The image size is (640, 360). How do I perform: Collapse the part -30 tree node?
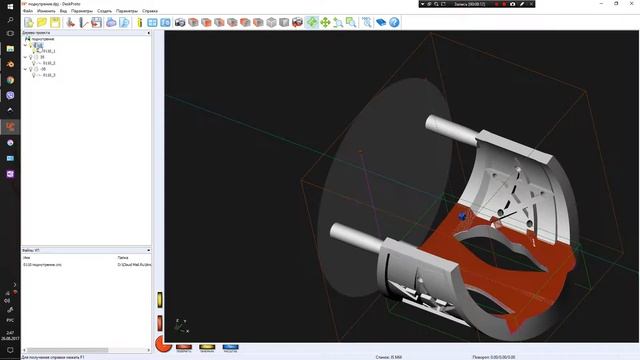(x=25, y=69)
